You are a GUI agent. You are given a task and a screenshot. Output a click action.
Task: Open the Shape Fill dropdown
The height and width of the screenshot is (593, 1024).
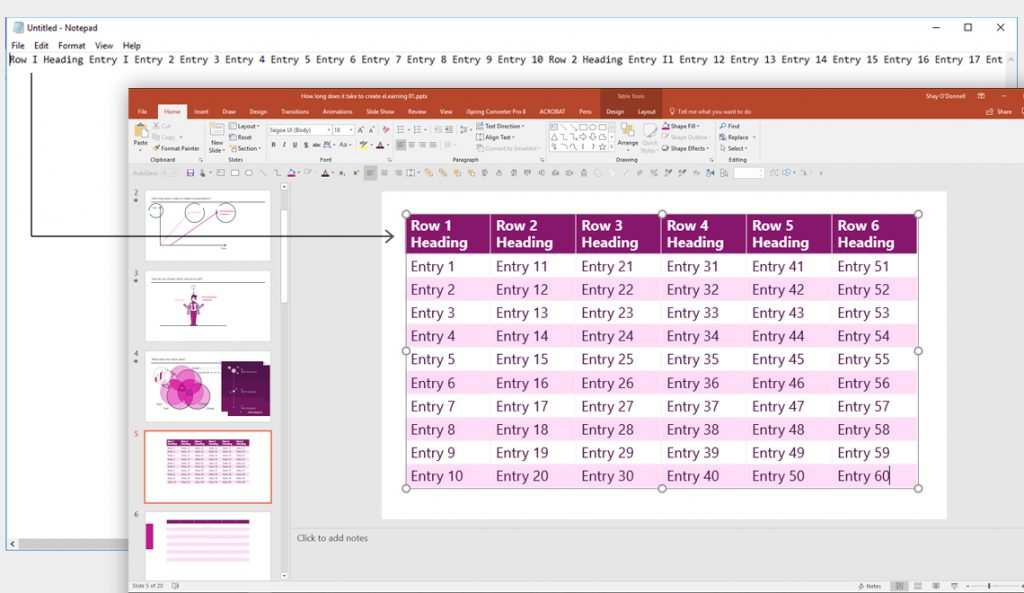click(684, 126)
